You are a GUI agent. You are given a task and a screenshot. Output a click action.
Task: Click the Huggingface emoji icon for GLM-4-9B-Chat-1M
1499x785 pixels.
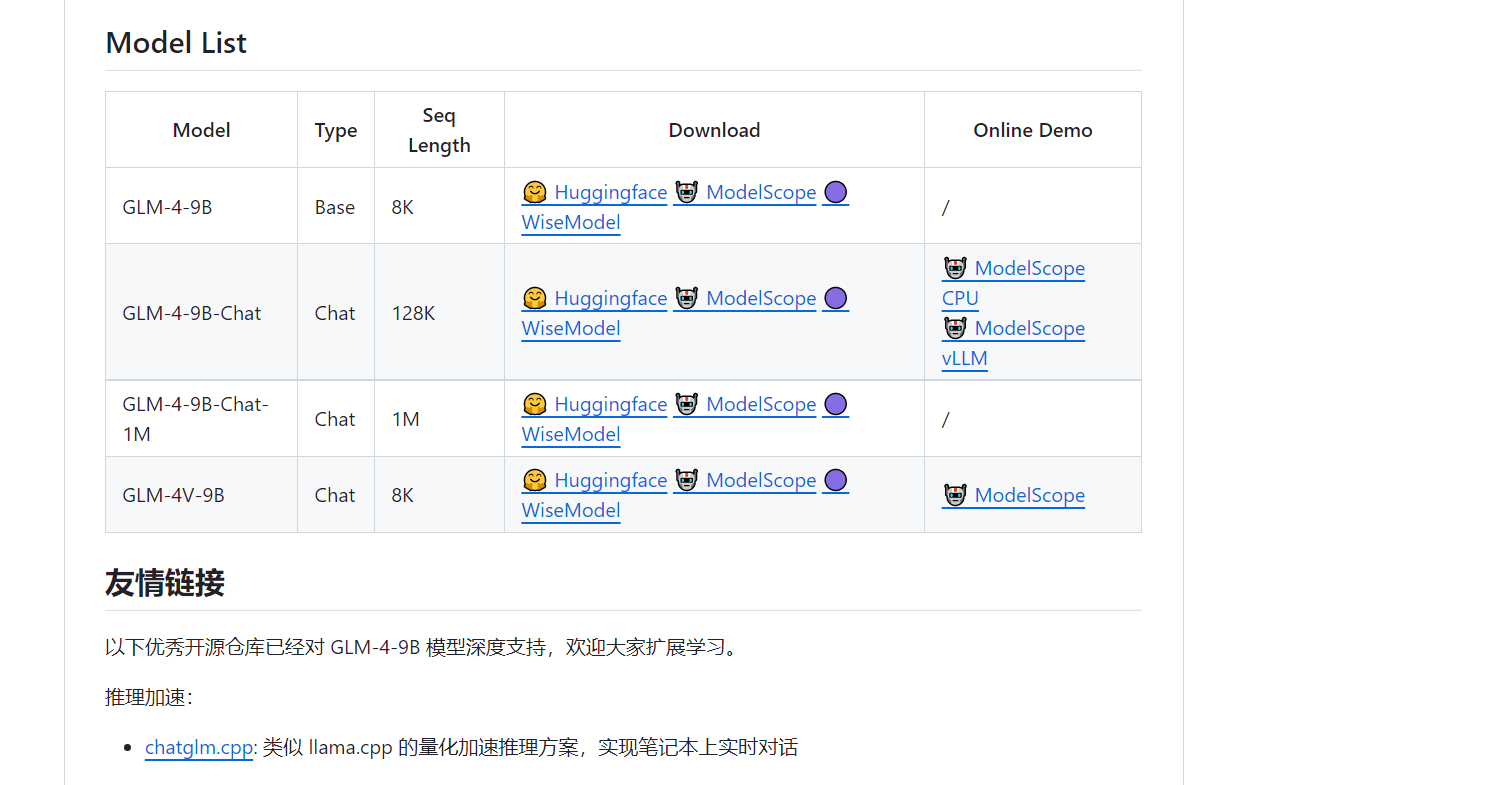coord(535,404)
